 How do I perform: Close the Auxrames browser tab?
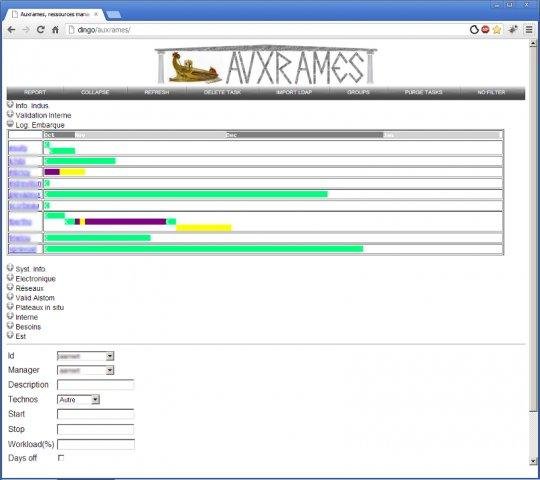click(96, 14)
